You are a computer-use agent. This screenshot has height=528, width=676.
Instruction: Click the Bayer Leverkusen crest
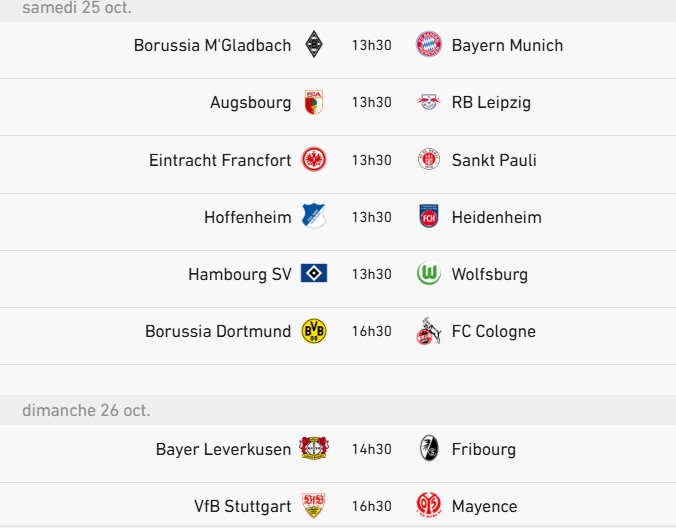314,449
